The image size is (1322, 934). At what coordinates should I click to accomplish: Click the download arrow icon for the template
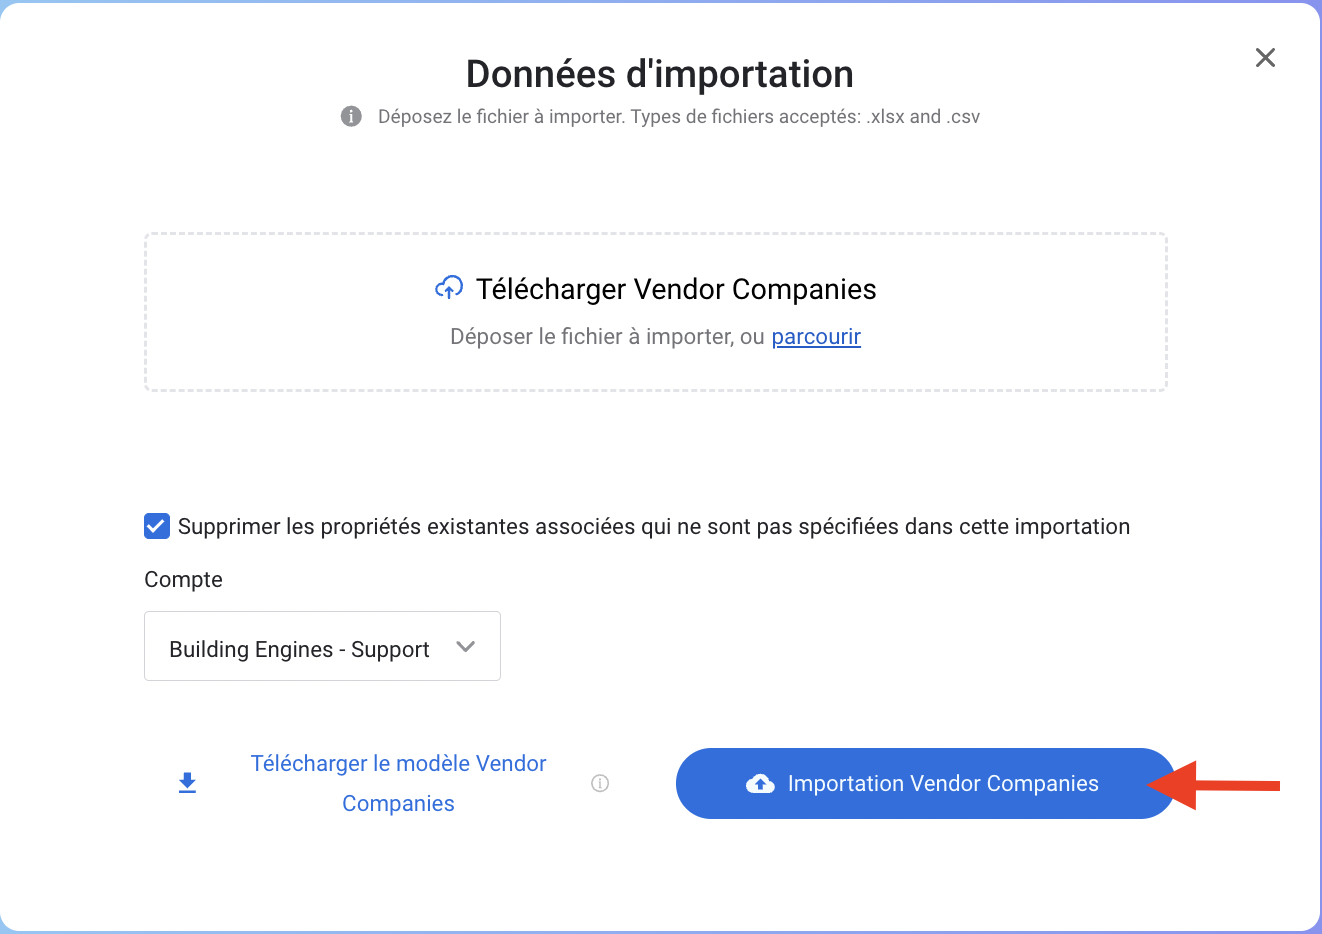coord(187,783)
